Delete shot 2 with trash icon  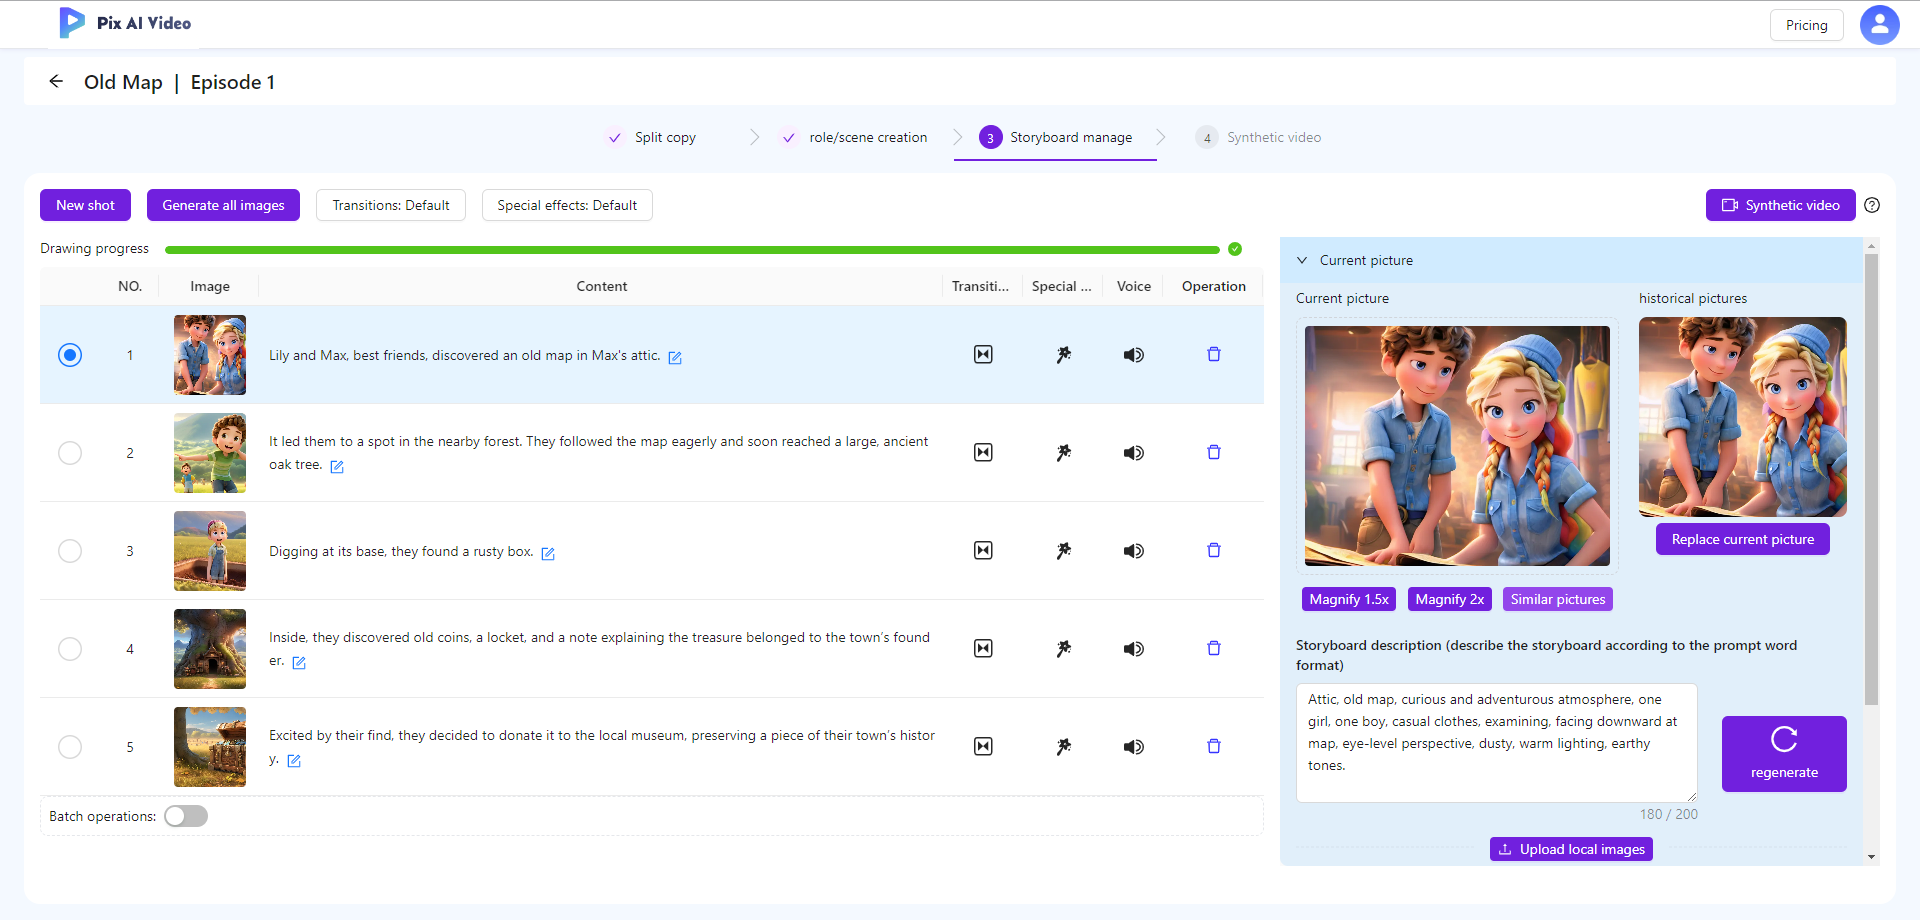click(x=1214, y=452)
